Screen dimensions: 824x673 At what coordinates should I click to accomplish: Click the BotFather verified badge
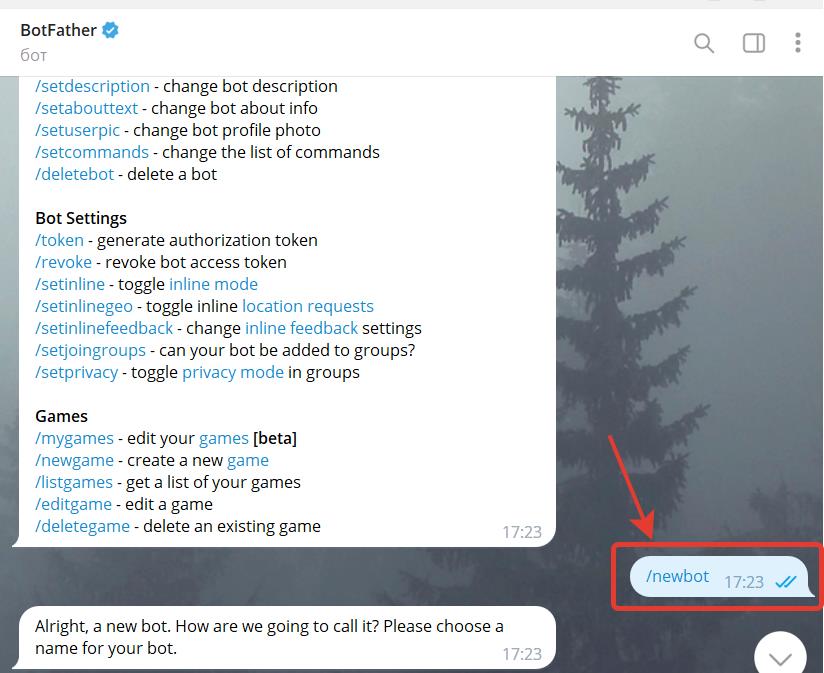(x=111, y=31)
